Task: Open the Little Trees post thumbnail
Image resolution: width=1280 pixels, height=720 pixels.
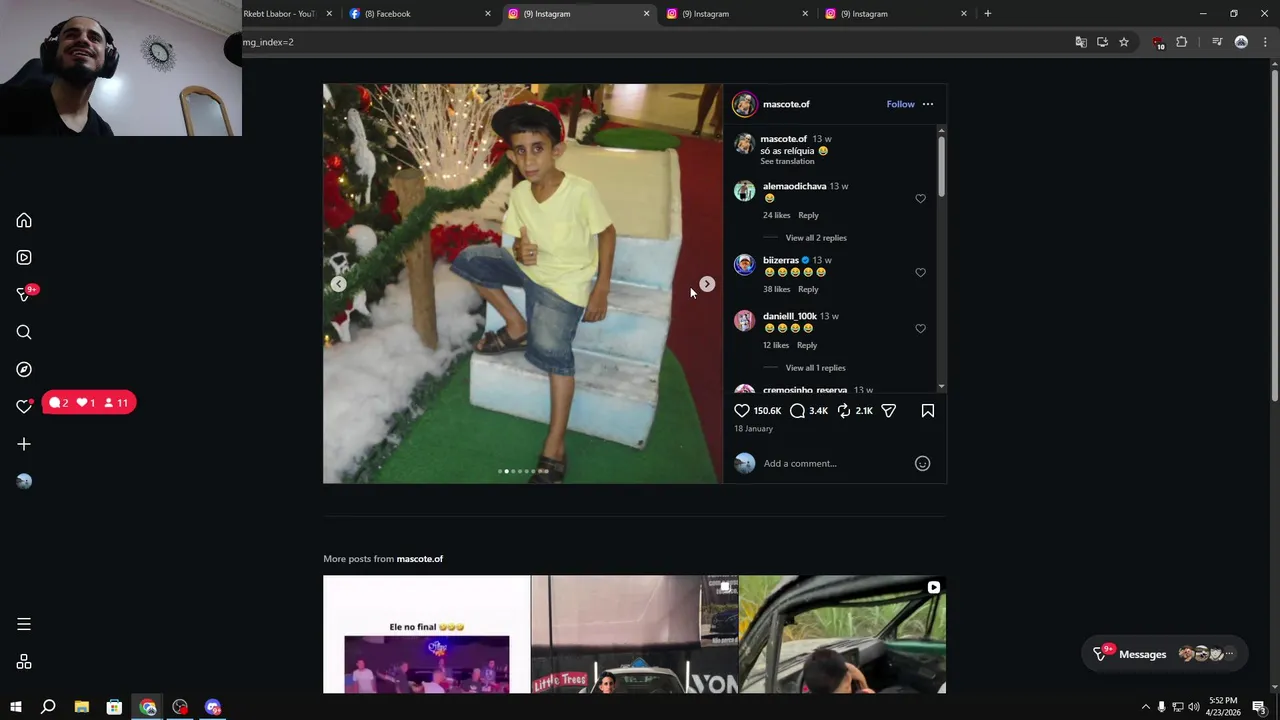Action: tap(635, 634)
